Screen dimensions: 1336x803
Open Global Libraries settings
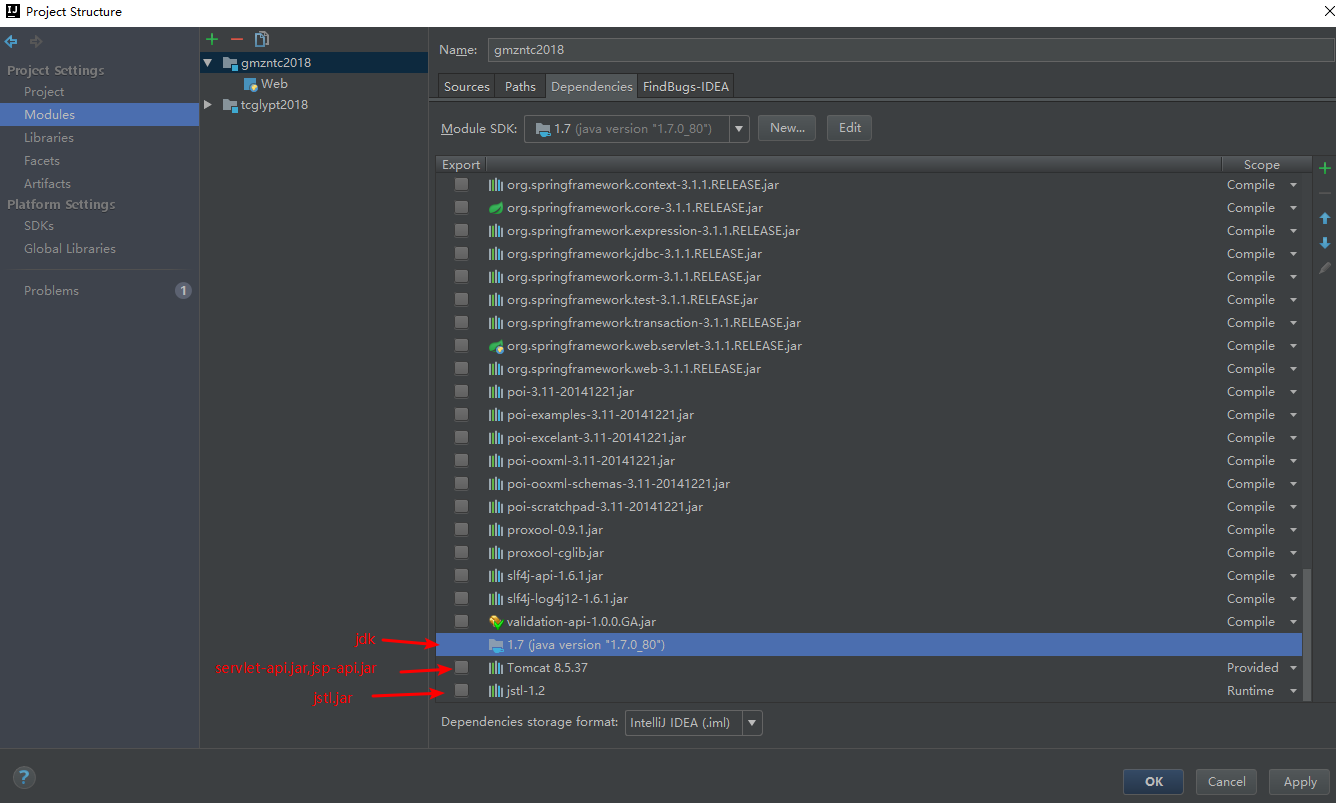pyautogui.click(x=70, y=249)
